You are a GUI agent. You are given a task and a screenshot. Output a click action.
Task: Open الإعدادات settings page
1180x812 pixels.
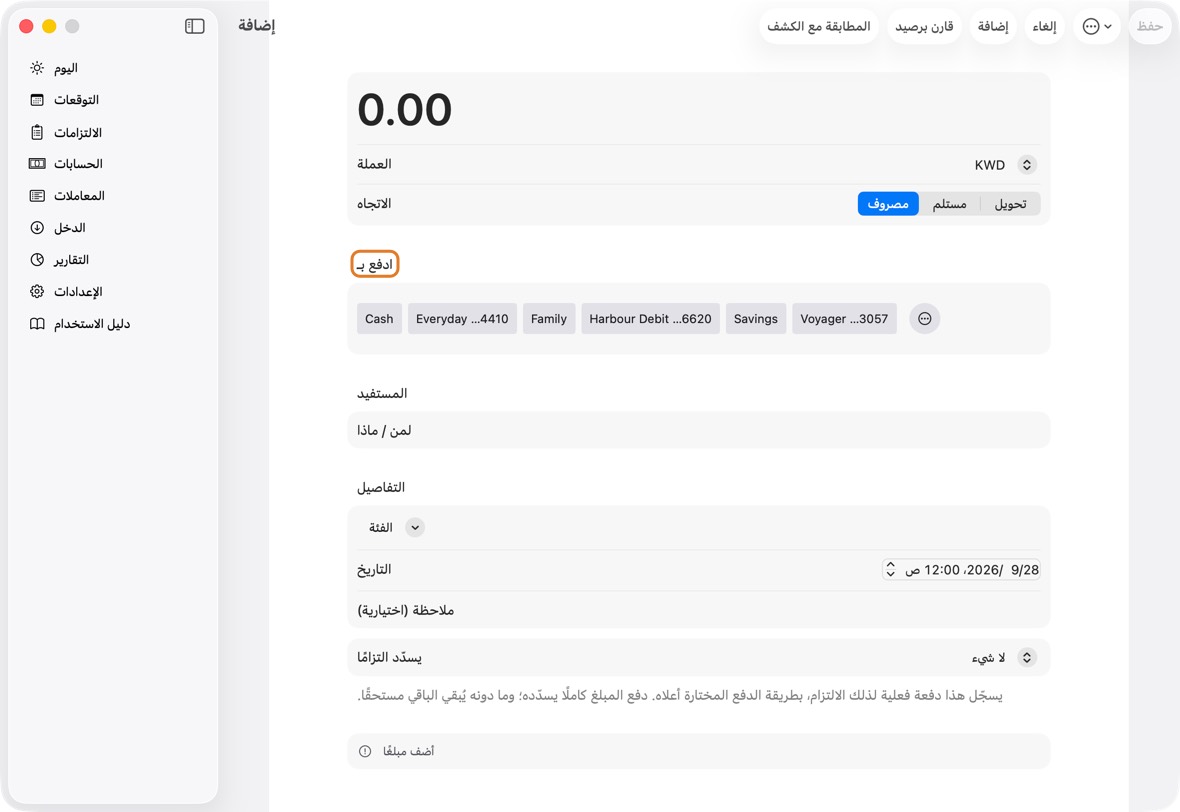[78, 292]
